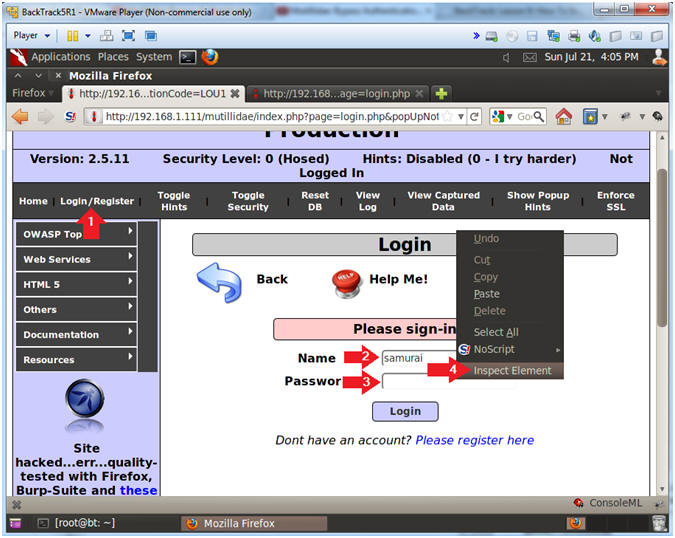Choose Inspect Element in context menu
This screenshot has width=675, height=538.
point(510,371)
